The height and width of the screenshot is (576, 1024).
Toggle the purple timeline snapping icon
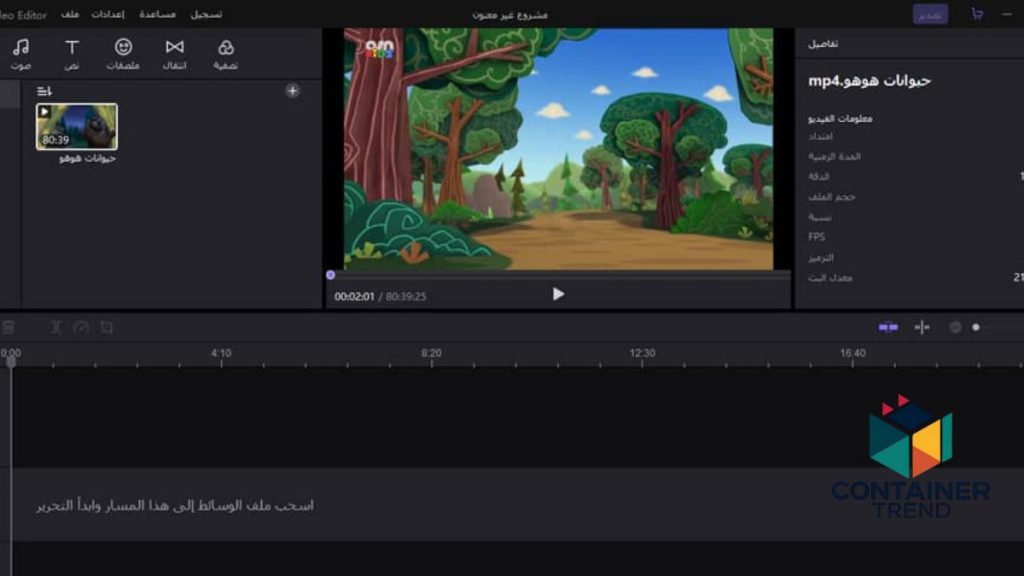point(888,327)
